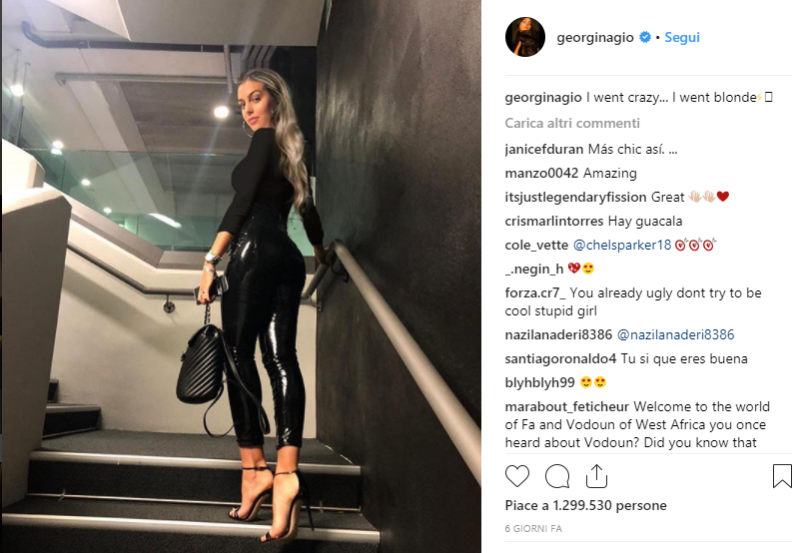Screen dimensions: 797x553
Task: Open georginagio's profile picture
Action: [525, 37]
